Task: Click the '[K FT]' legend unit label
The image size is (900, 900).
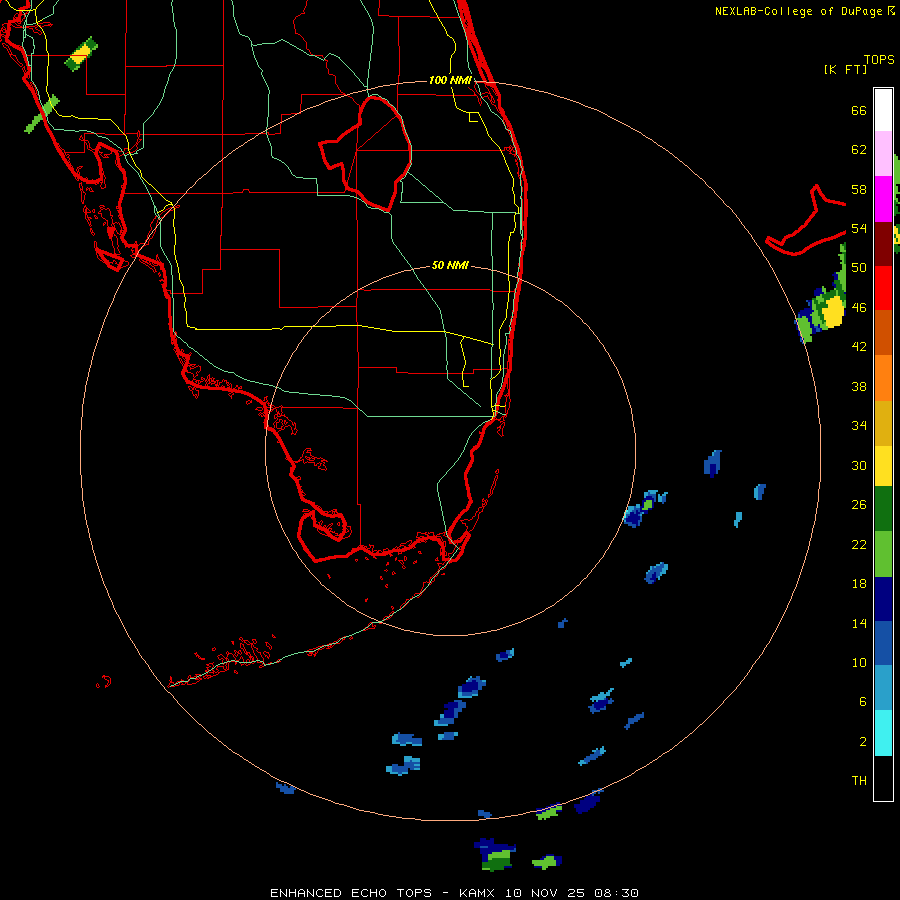Action: 845,70
